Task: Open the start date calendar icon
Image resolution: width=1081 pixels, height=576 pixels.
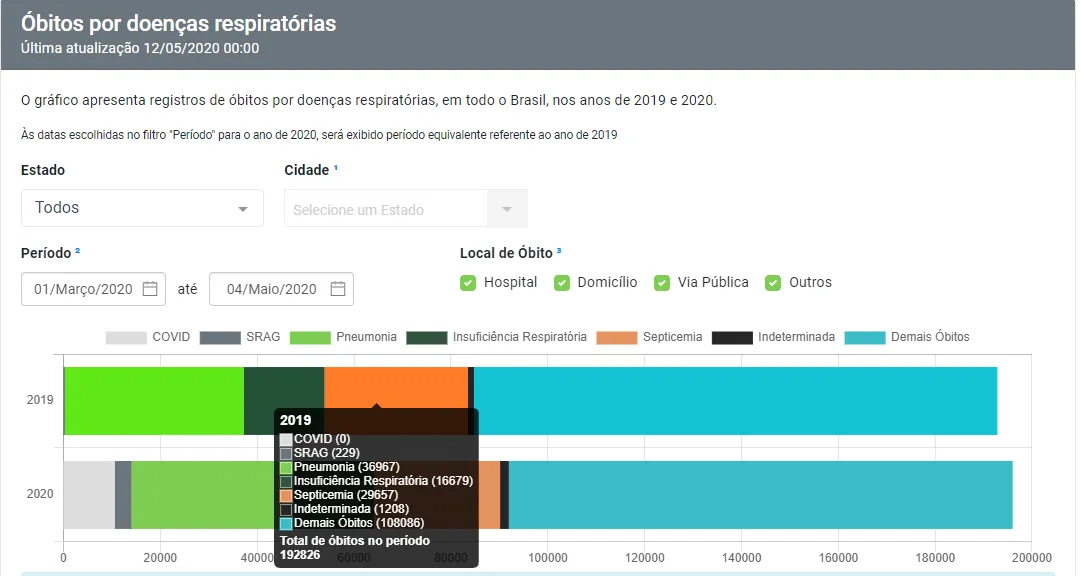Action: 150,288
